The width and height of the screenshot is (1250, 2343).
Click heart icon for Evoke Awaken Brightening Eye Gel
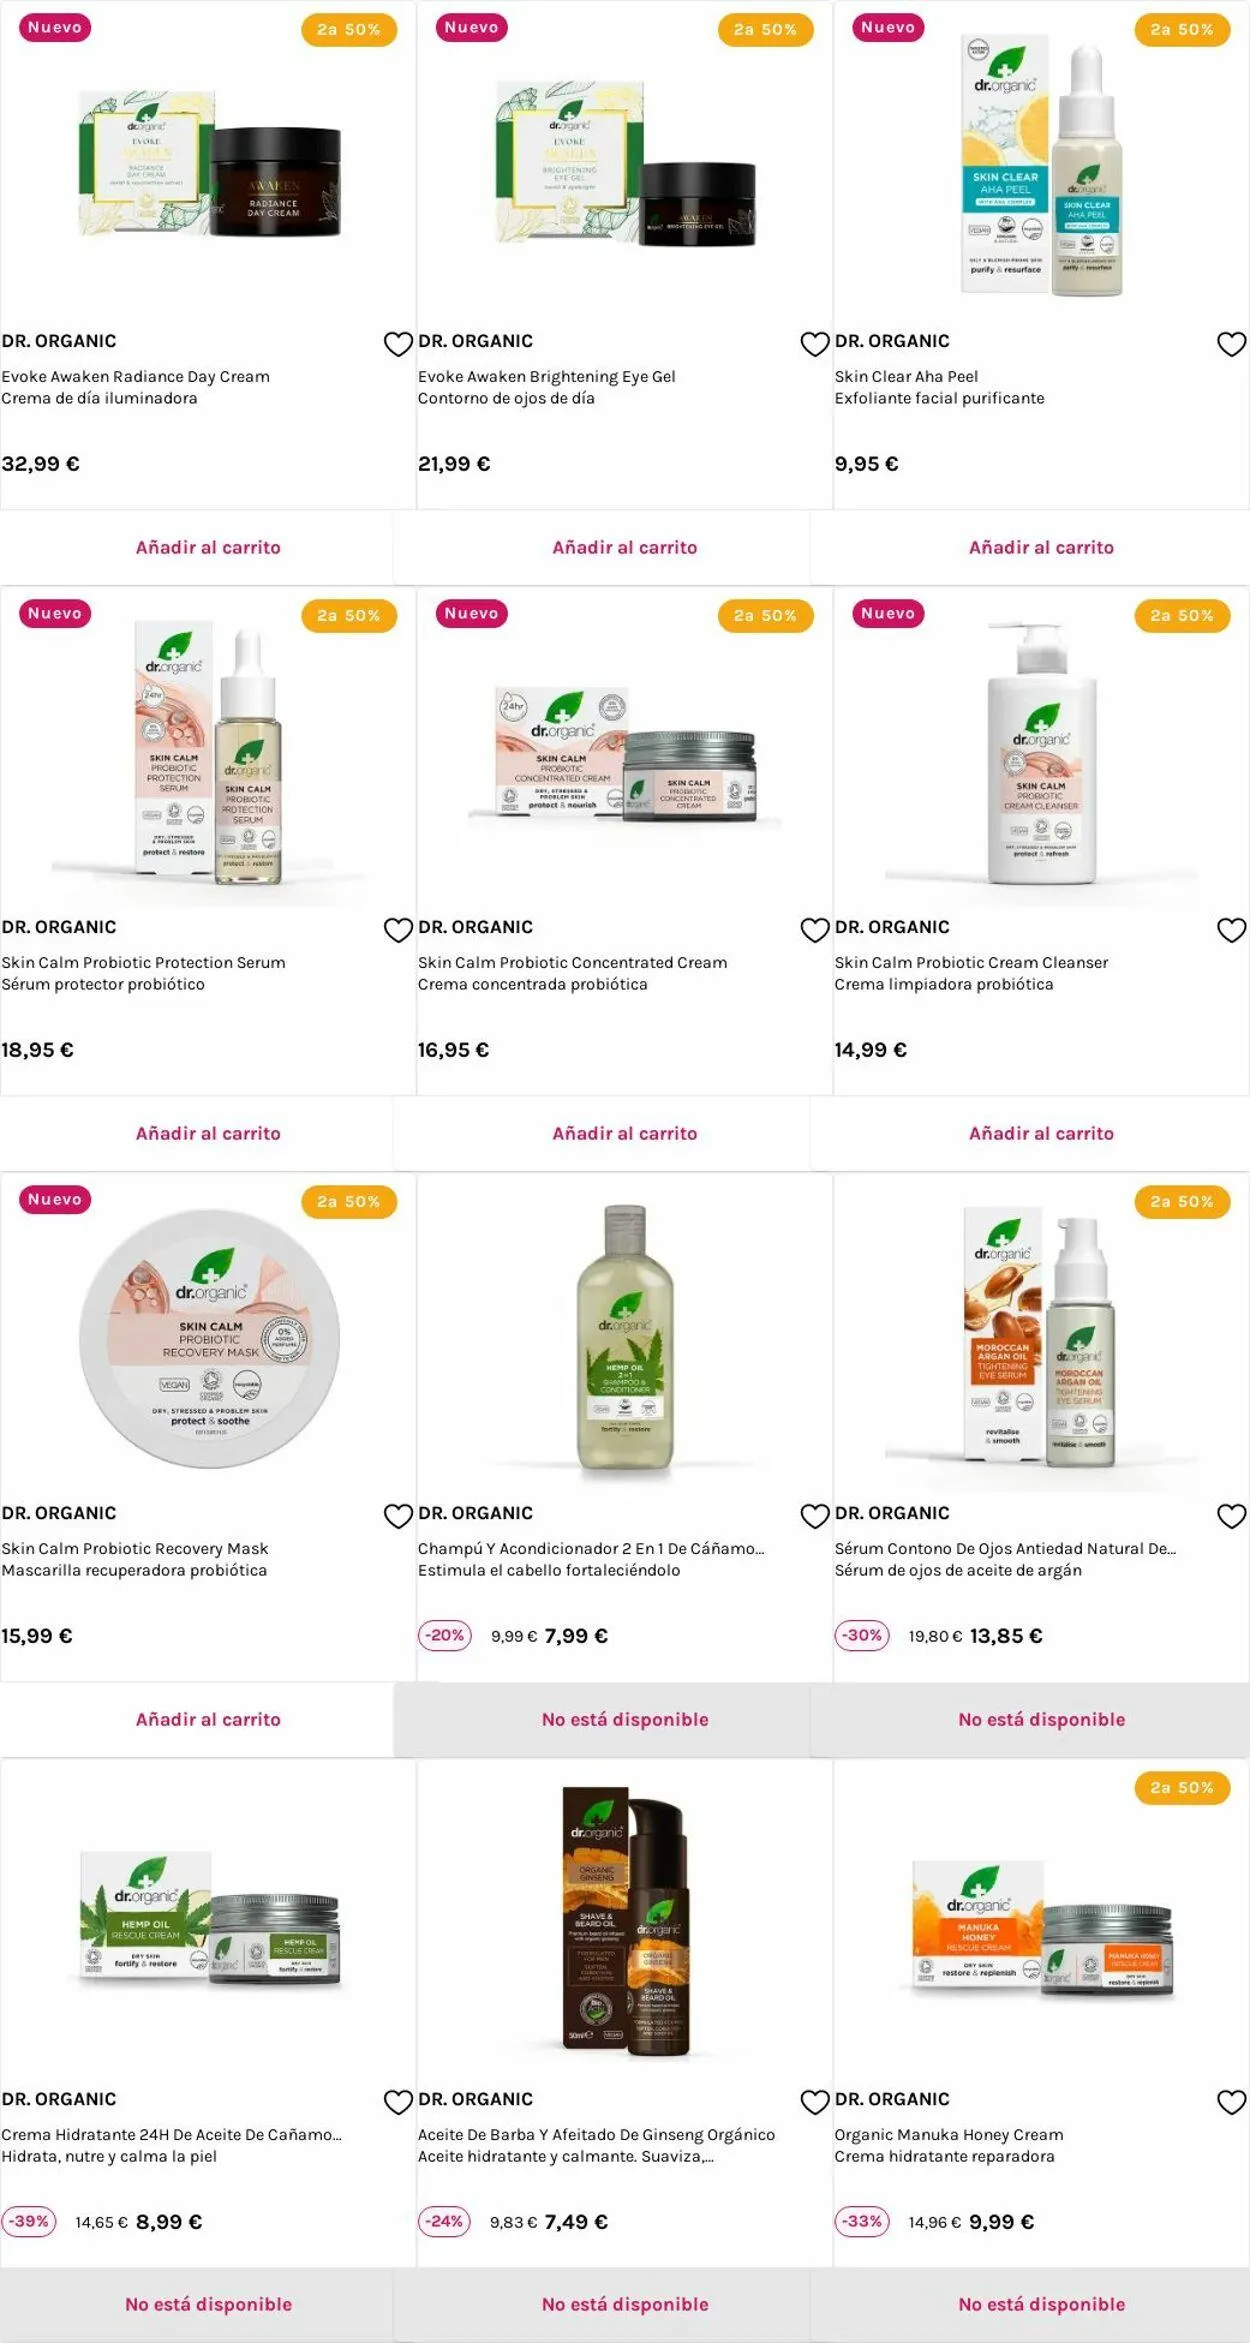(815, 344)
